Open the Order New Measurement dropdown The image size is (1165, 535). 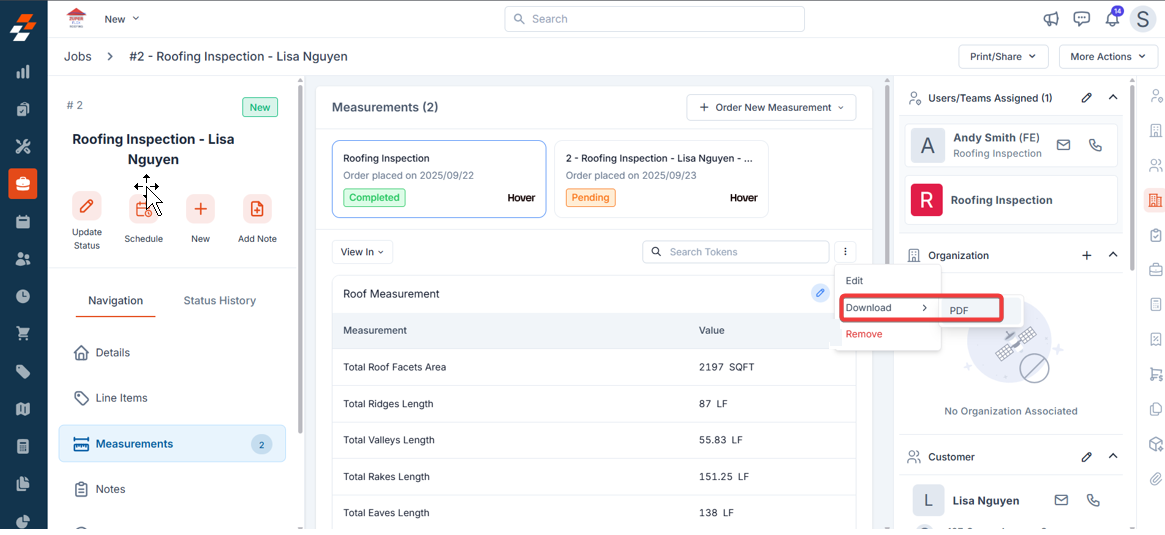[x=771, y=107]
